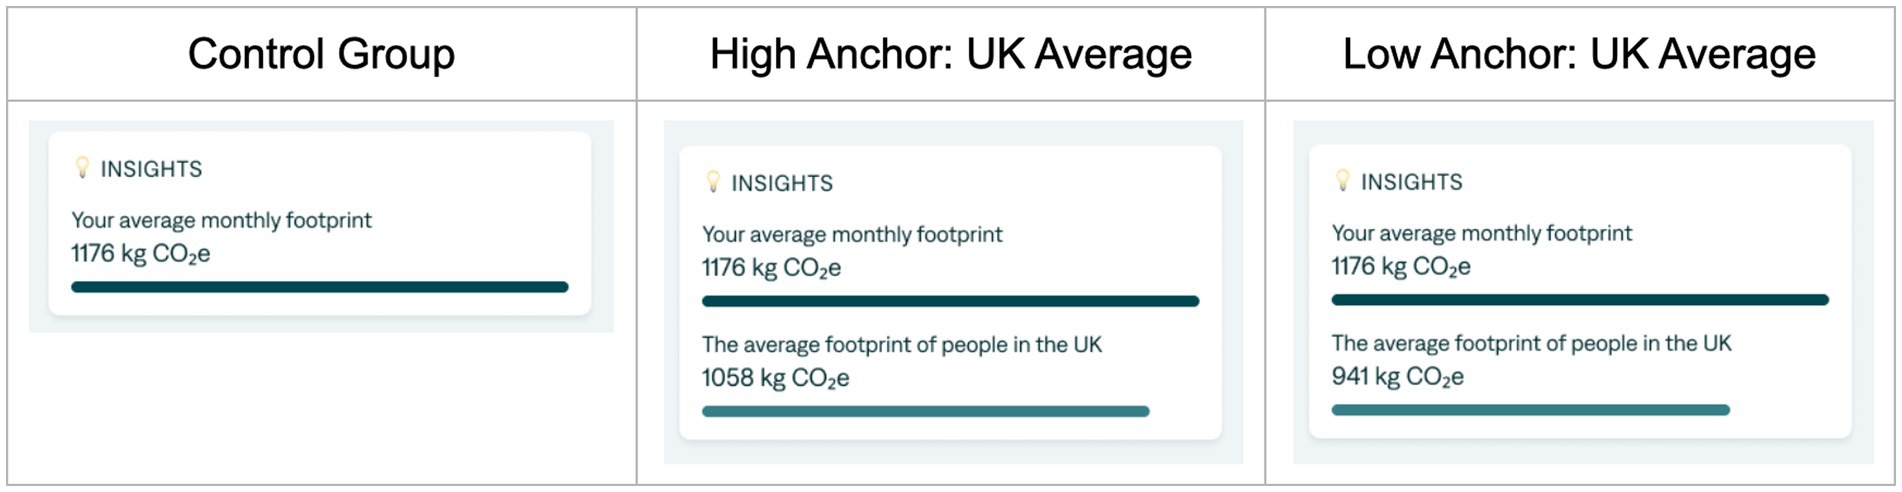Viewport: 1902px width, 492px height.
Task: Click the lightbulb icon in High Anchor card
Action: pyautogui.click(x=713, y=182)
